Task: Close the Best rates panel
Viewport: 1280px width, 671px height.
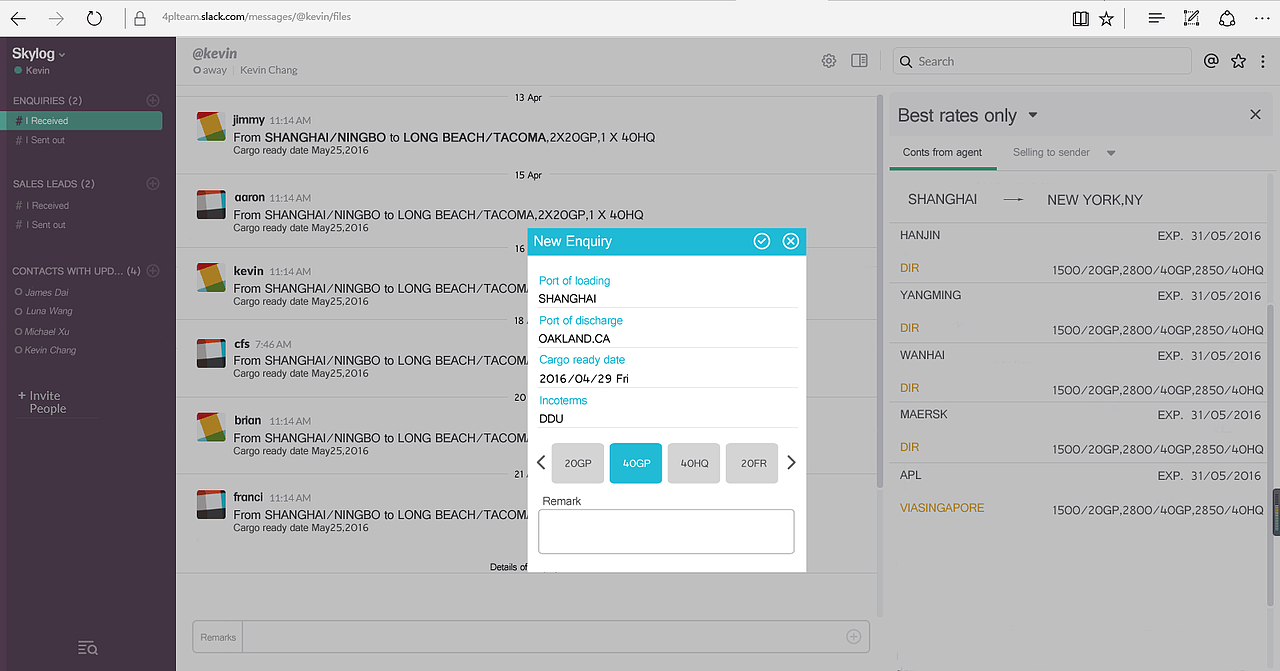Action: coord(1255,115)
